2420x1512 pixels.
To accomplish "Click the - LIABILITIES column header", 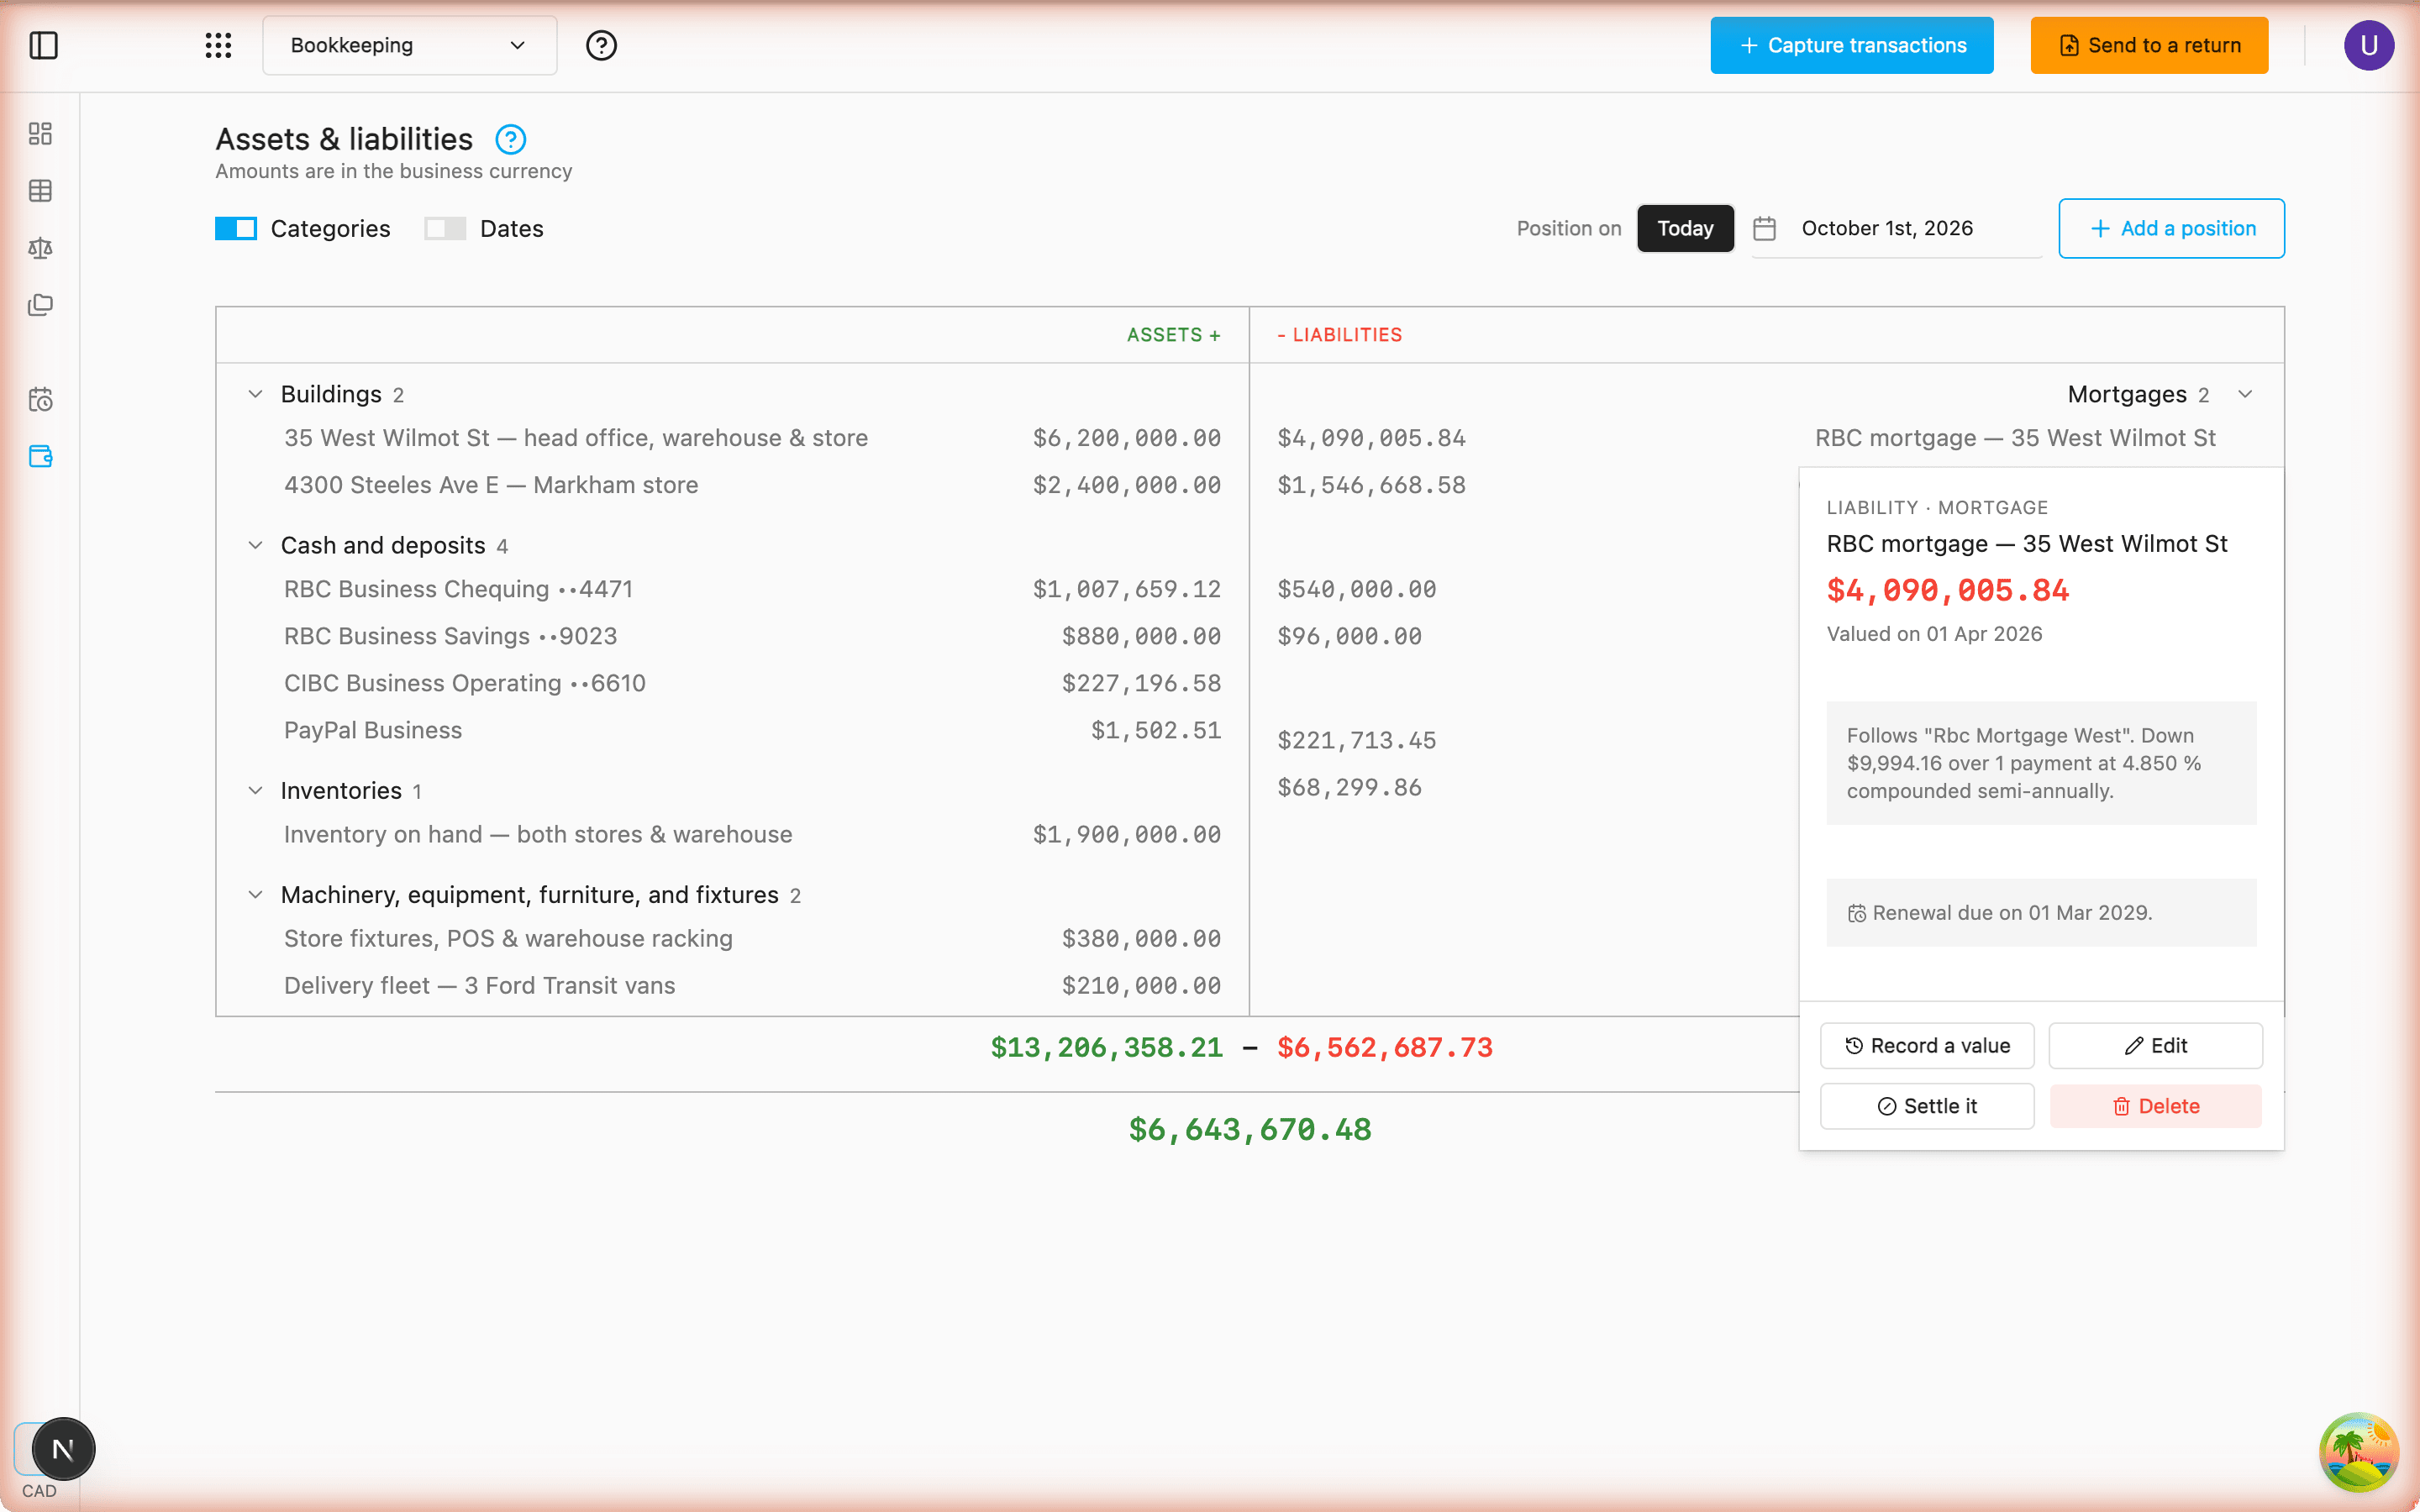I will (1339, 335).
